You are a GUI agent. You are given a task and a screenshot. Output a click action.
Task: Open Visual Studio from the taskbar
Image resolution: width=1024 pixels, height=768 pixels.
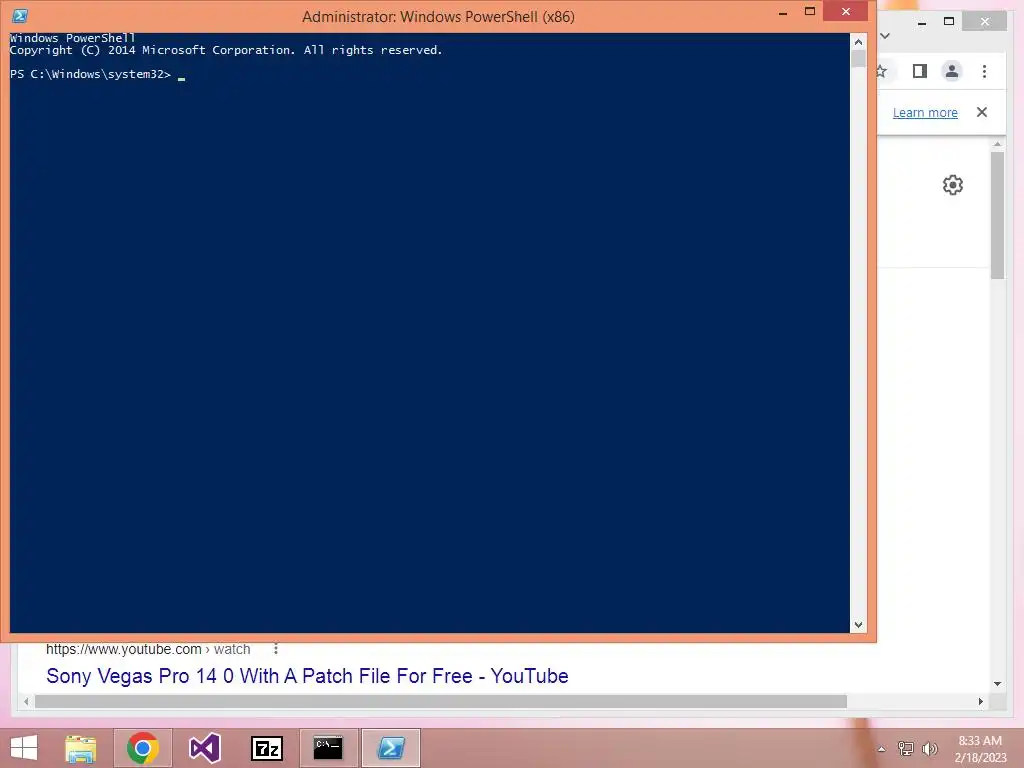click(205, 748)
